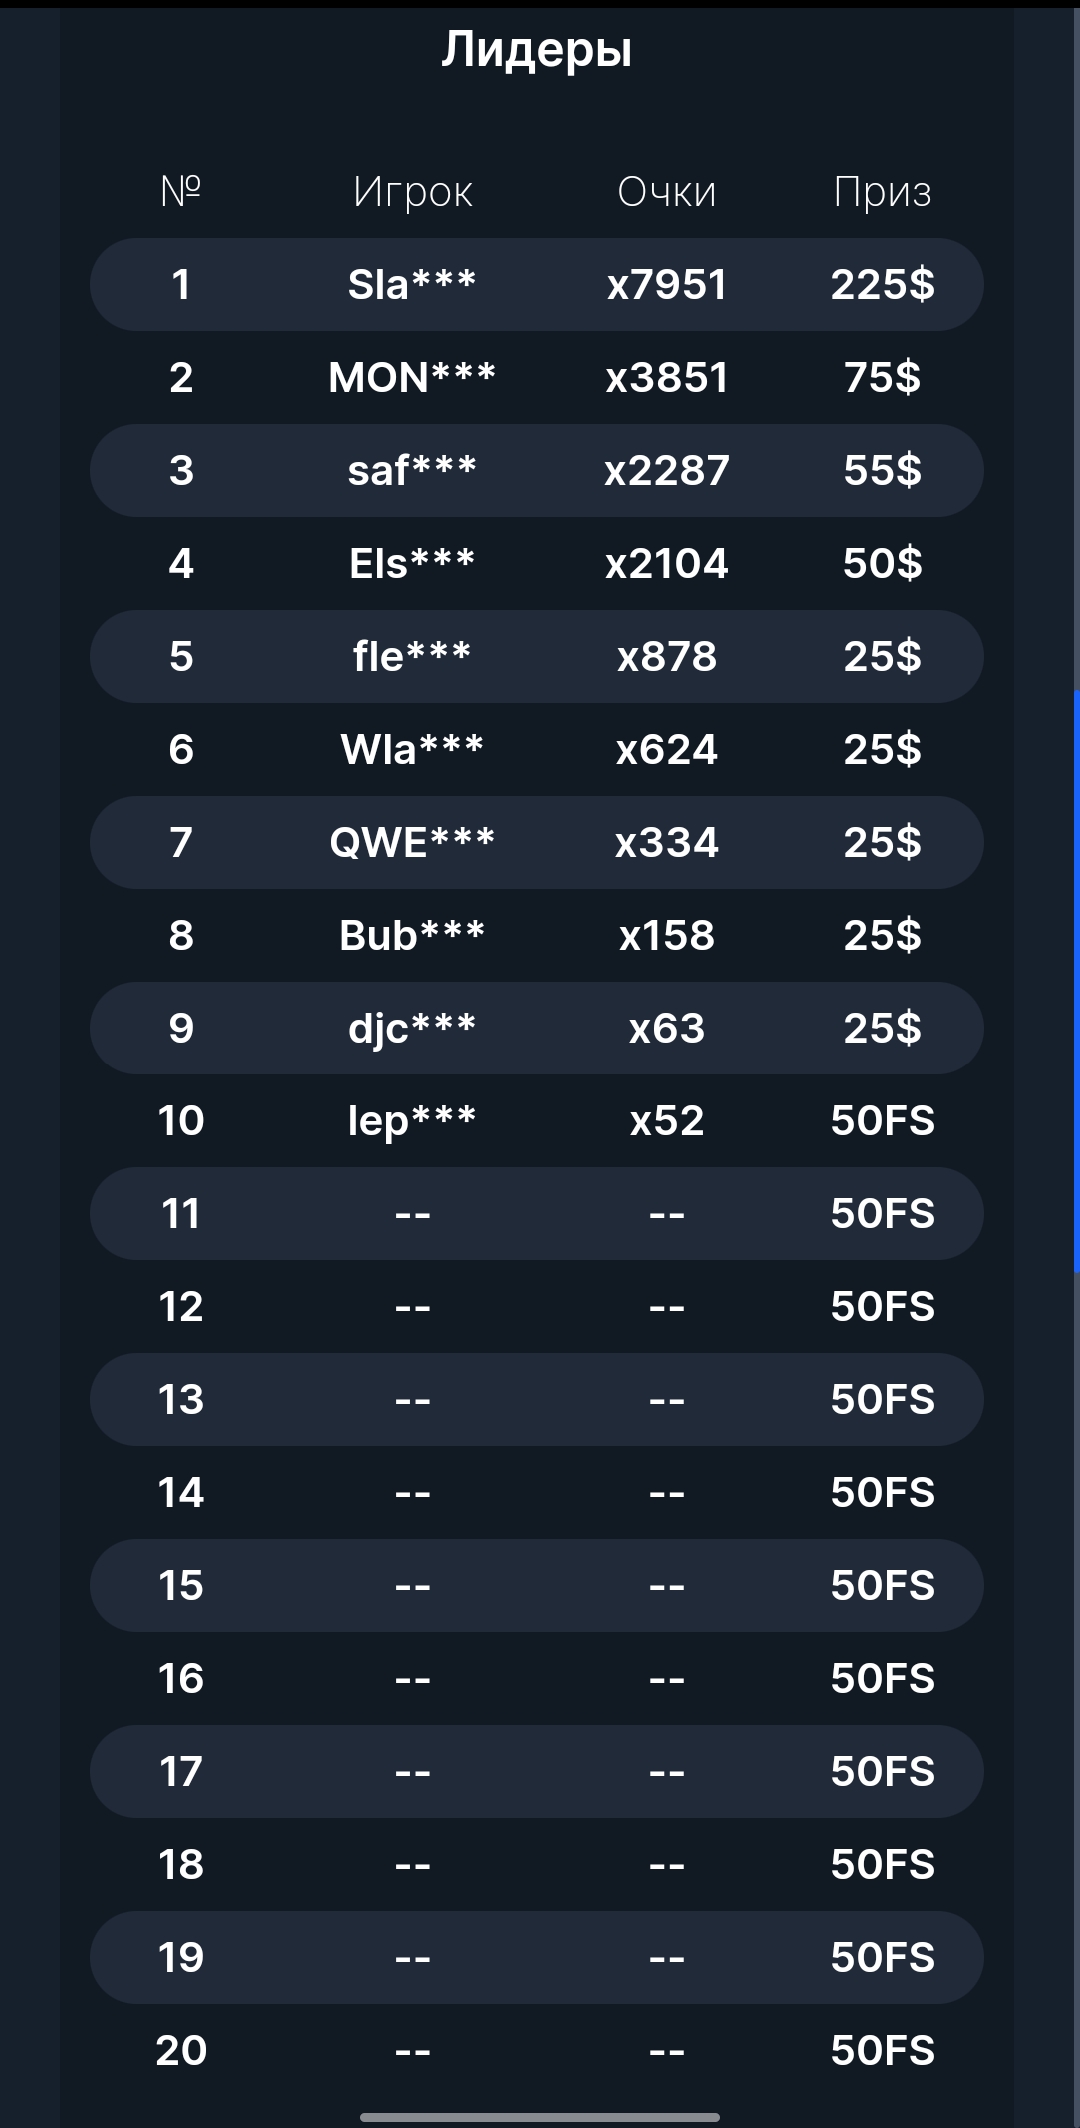Viewport: 1080px width, 2128px height.
Task: Select first-place player Sla***
Action: pyautogui.click(x=412, y=285)
